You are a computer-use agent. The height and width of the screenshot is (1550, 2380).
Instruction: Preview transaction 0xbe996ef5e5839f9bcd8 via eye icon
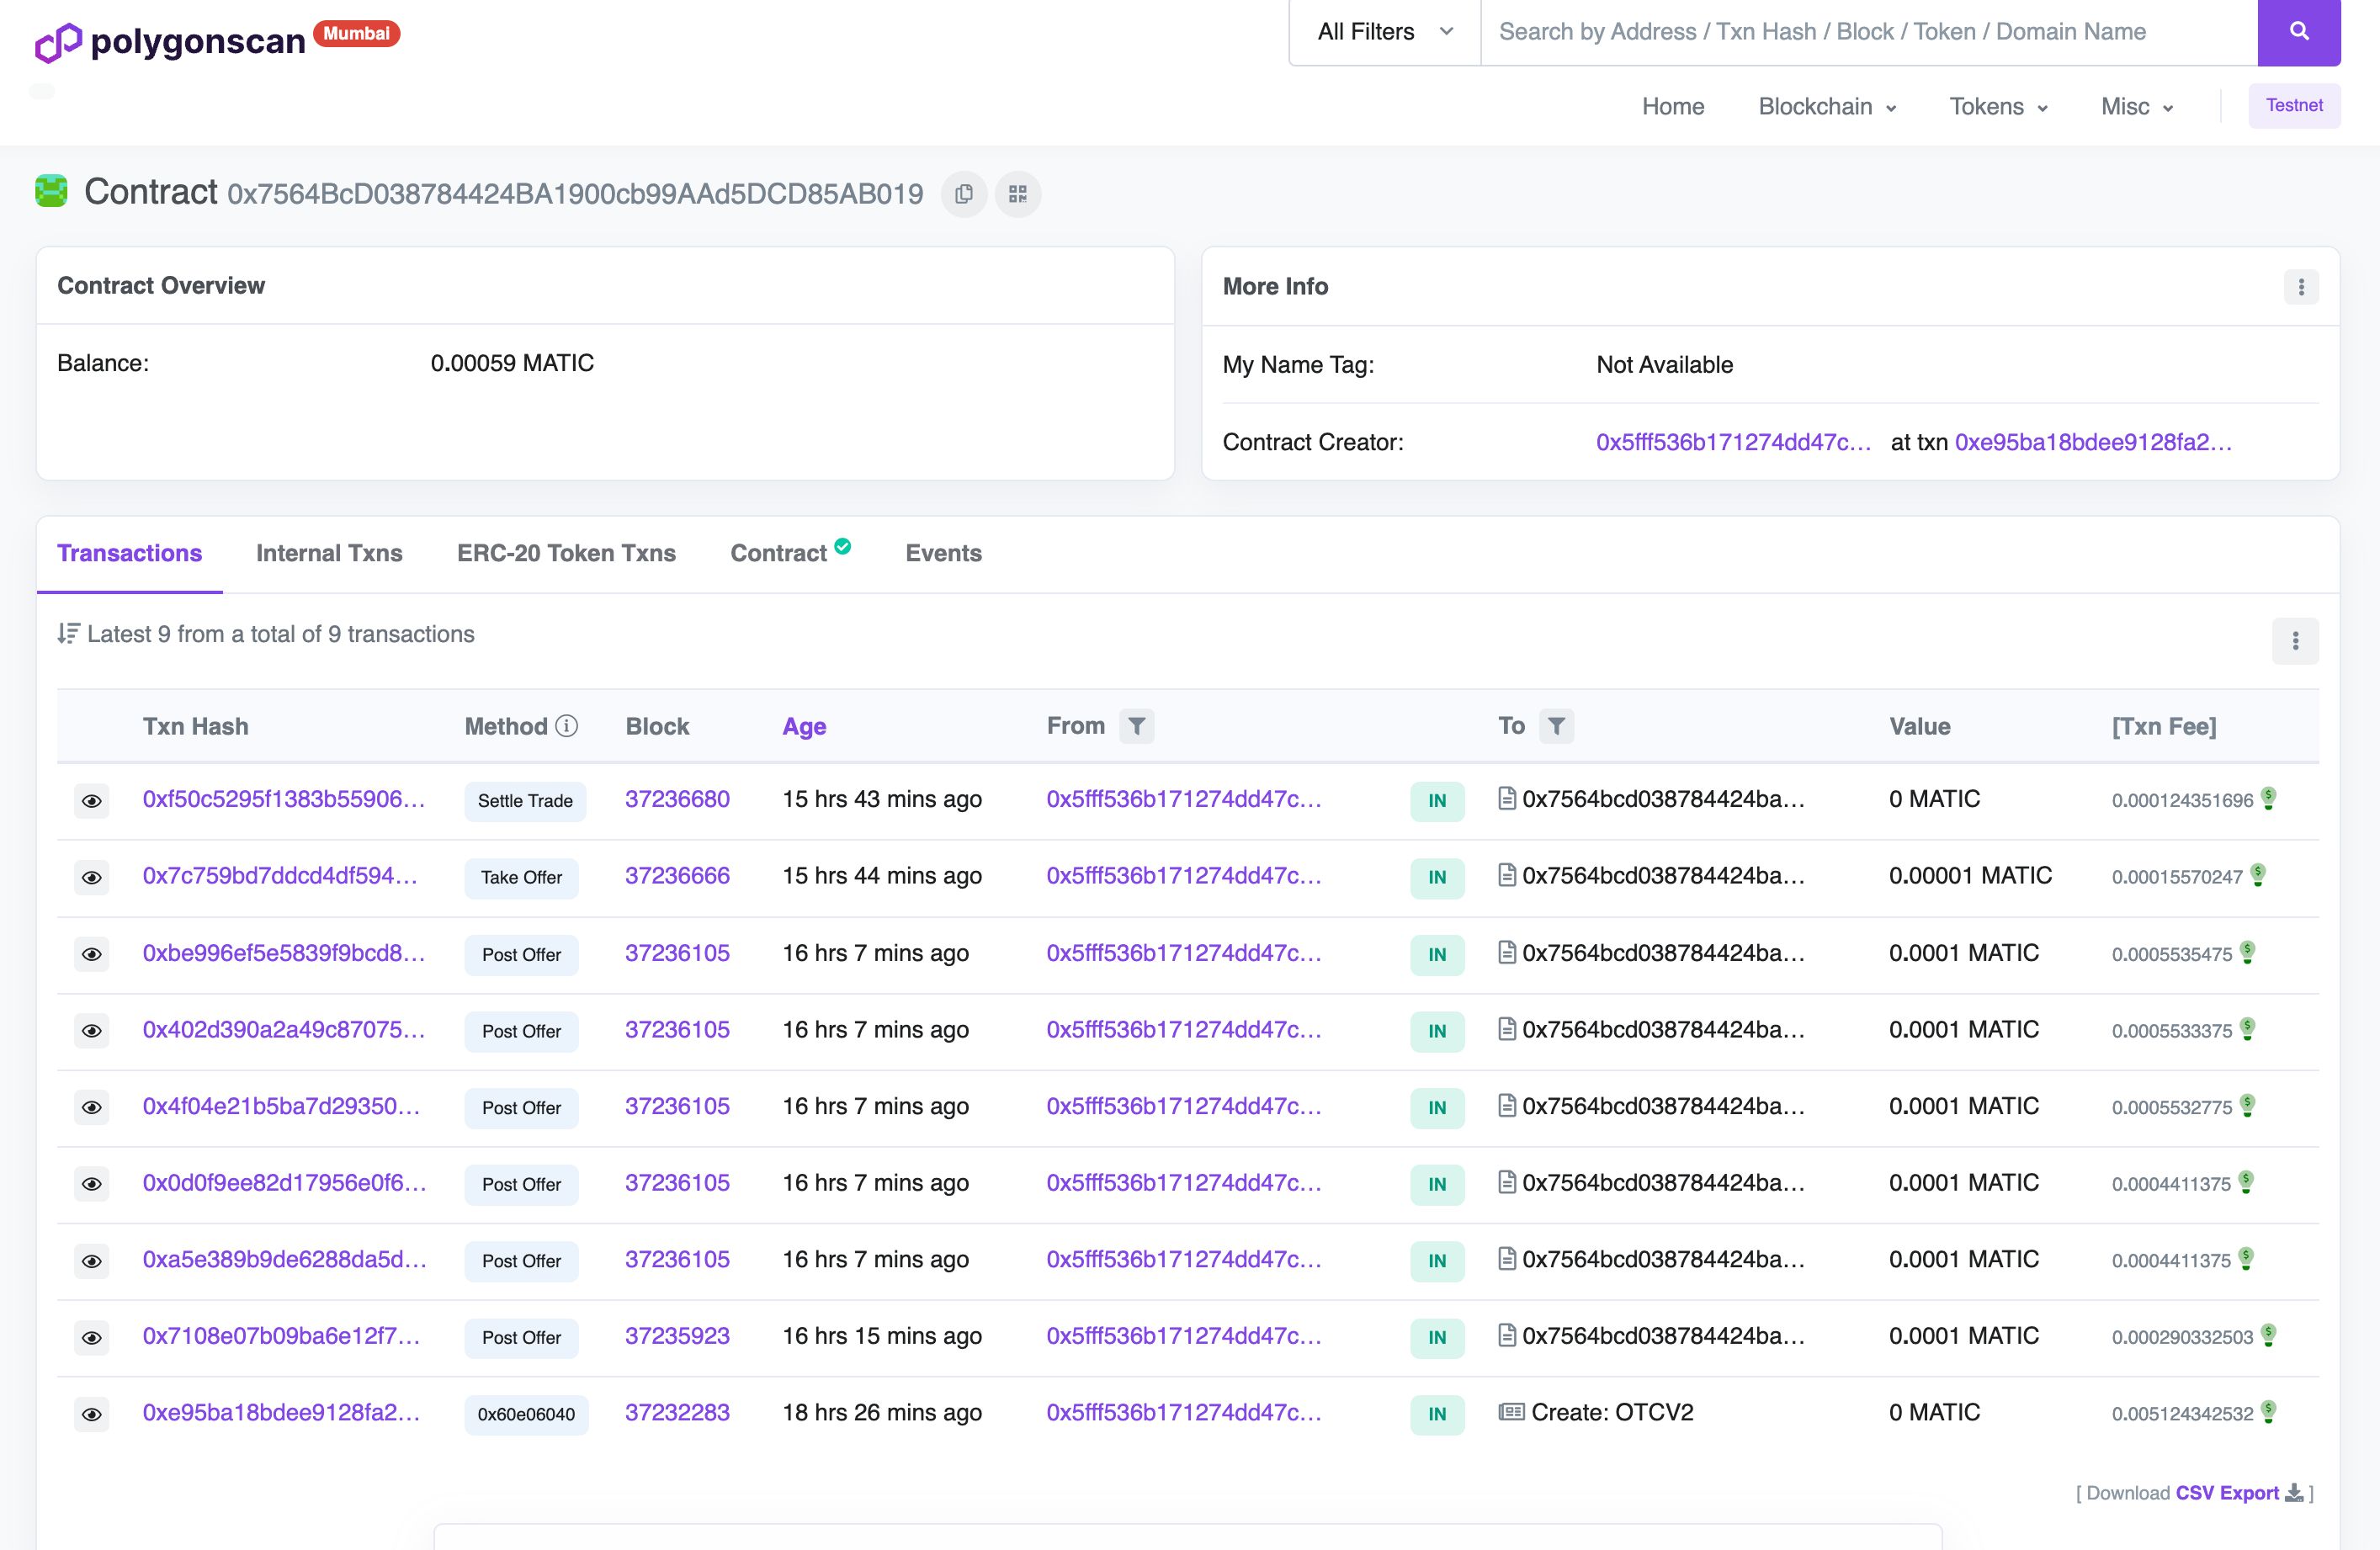(91, 954)
